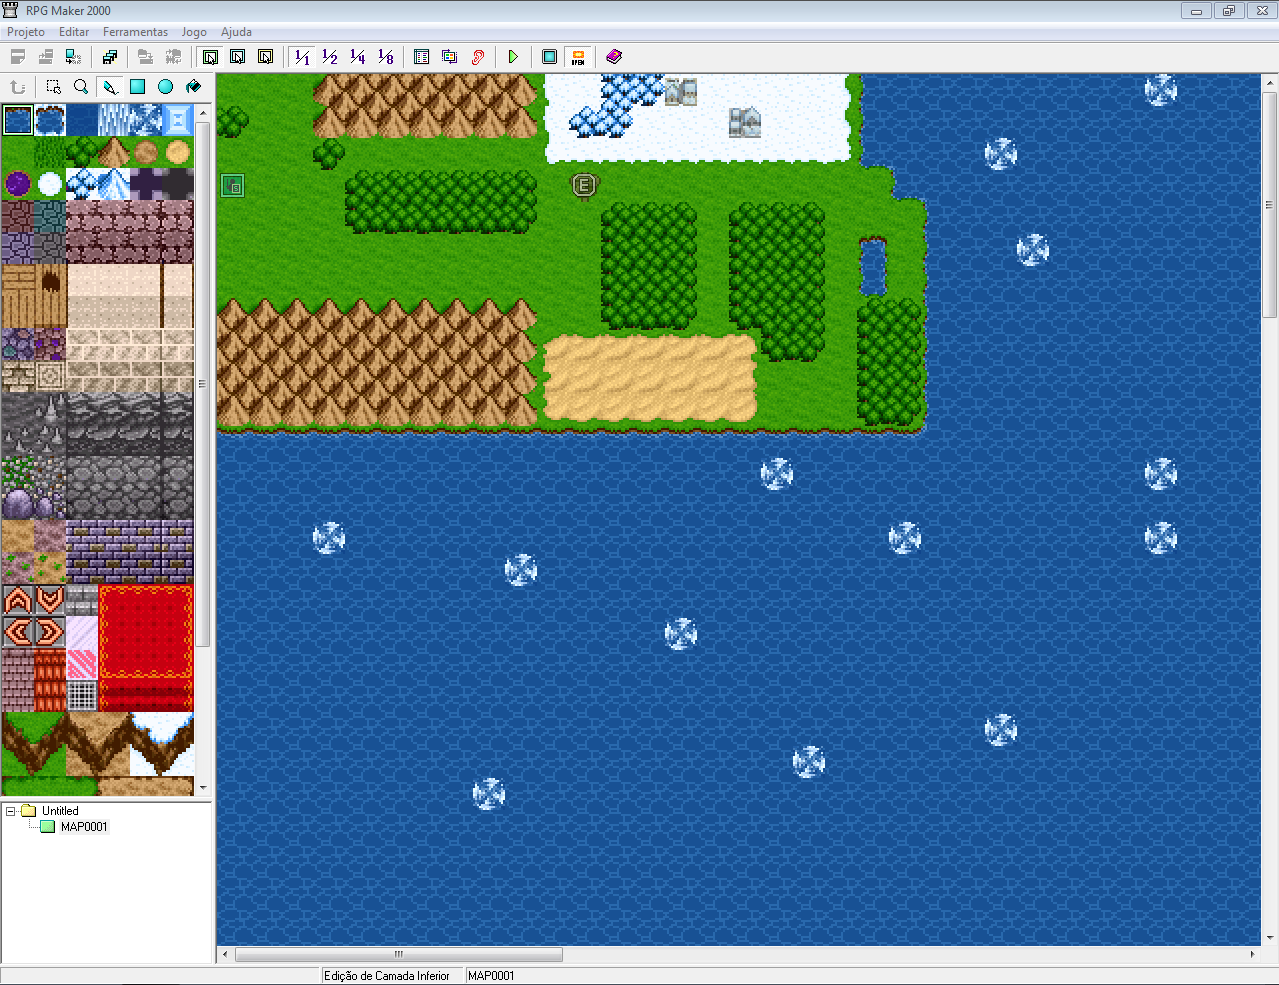1279x985 pixels.
Task: Click the map horizontal scrollbar thumb
Action: coord(399,955)
